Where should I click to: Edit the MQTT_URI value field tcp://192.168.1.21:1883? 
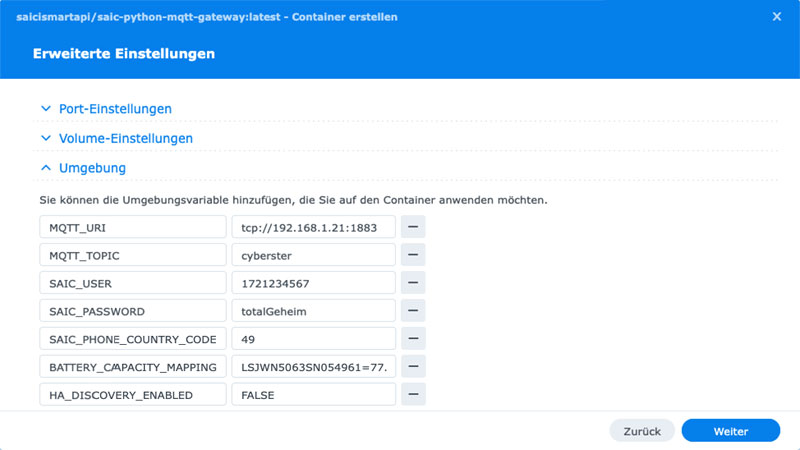(313, 227)
